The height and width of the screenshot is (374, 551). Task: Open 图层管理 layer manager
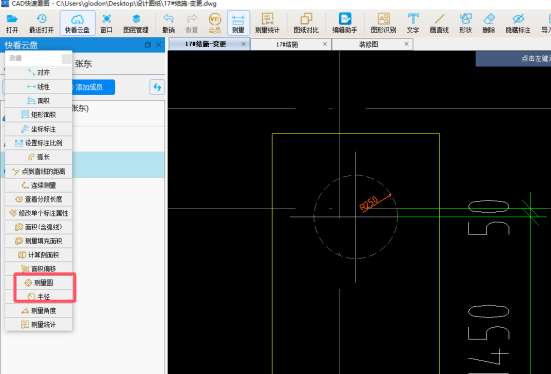(x=136, y=23)
